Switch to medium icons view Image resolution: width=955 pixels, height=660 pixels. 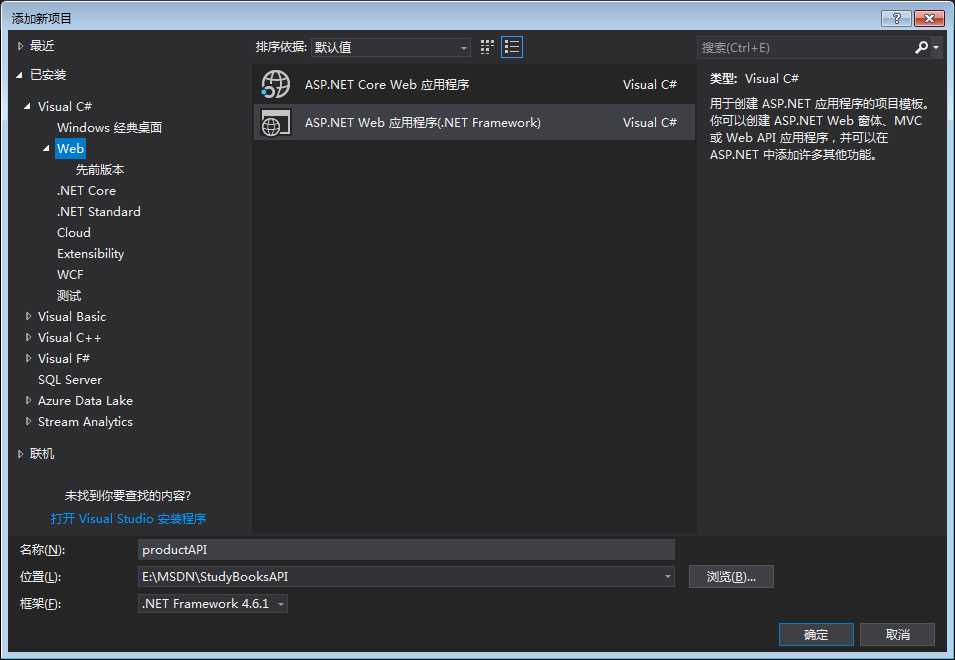point(487,47)
